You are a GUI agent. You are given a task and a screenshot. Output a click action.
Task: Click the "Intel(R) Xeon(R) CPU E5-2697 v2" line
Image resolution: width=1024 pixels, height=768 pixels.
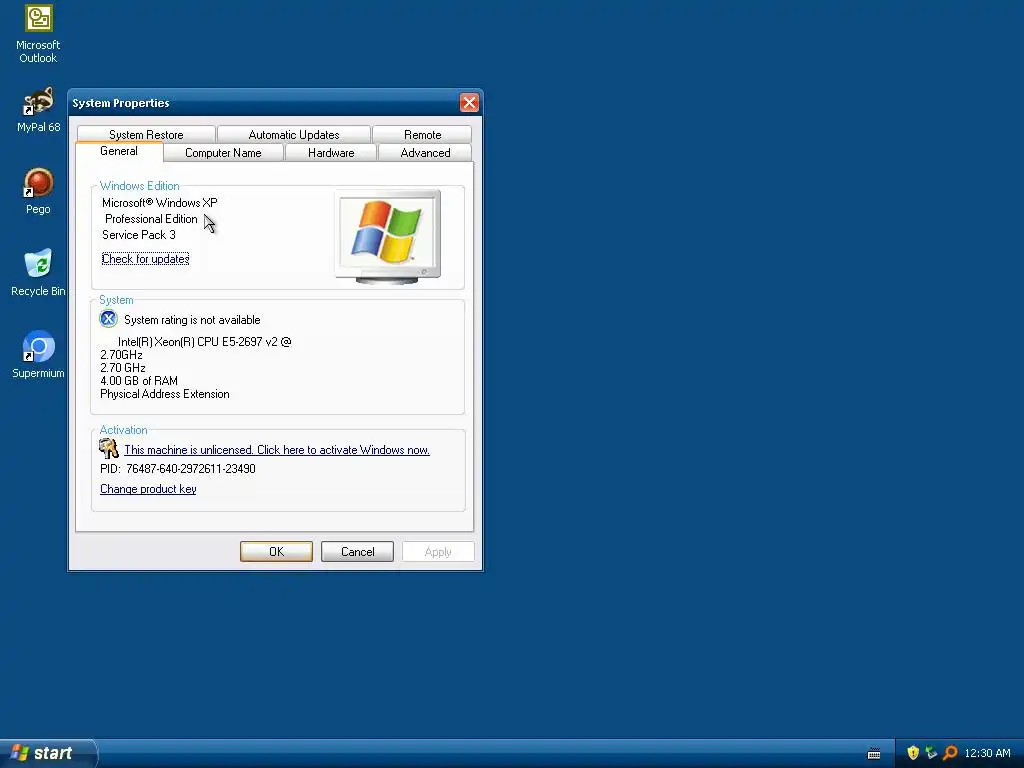pos(204,342)
